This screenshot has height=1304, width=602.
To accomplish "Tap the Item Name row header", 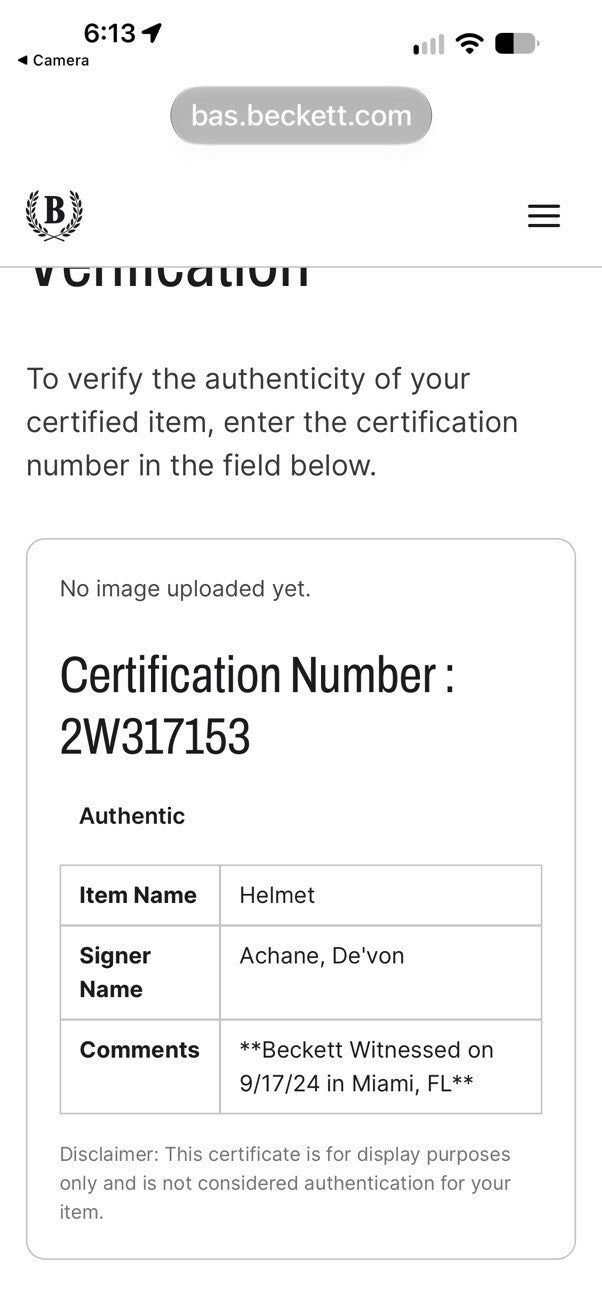I will (140, 895).
